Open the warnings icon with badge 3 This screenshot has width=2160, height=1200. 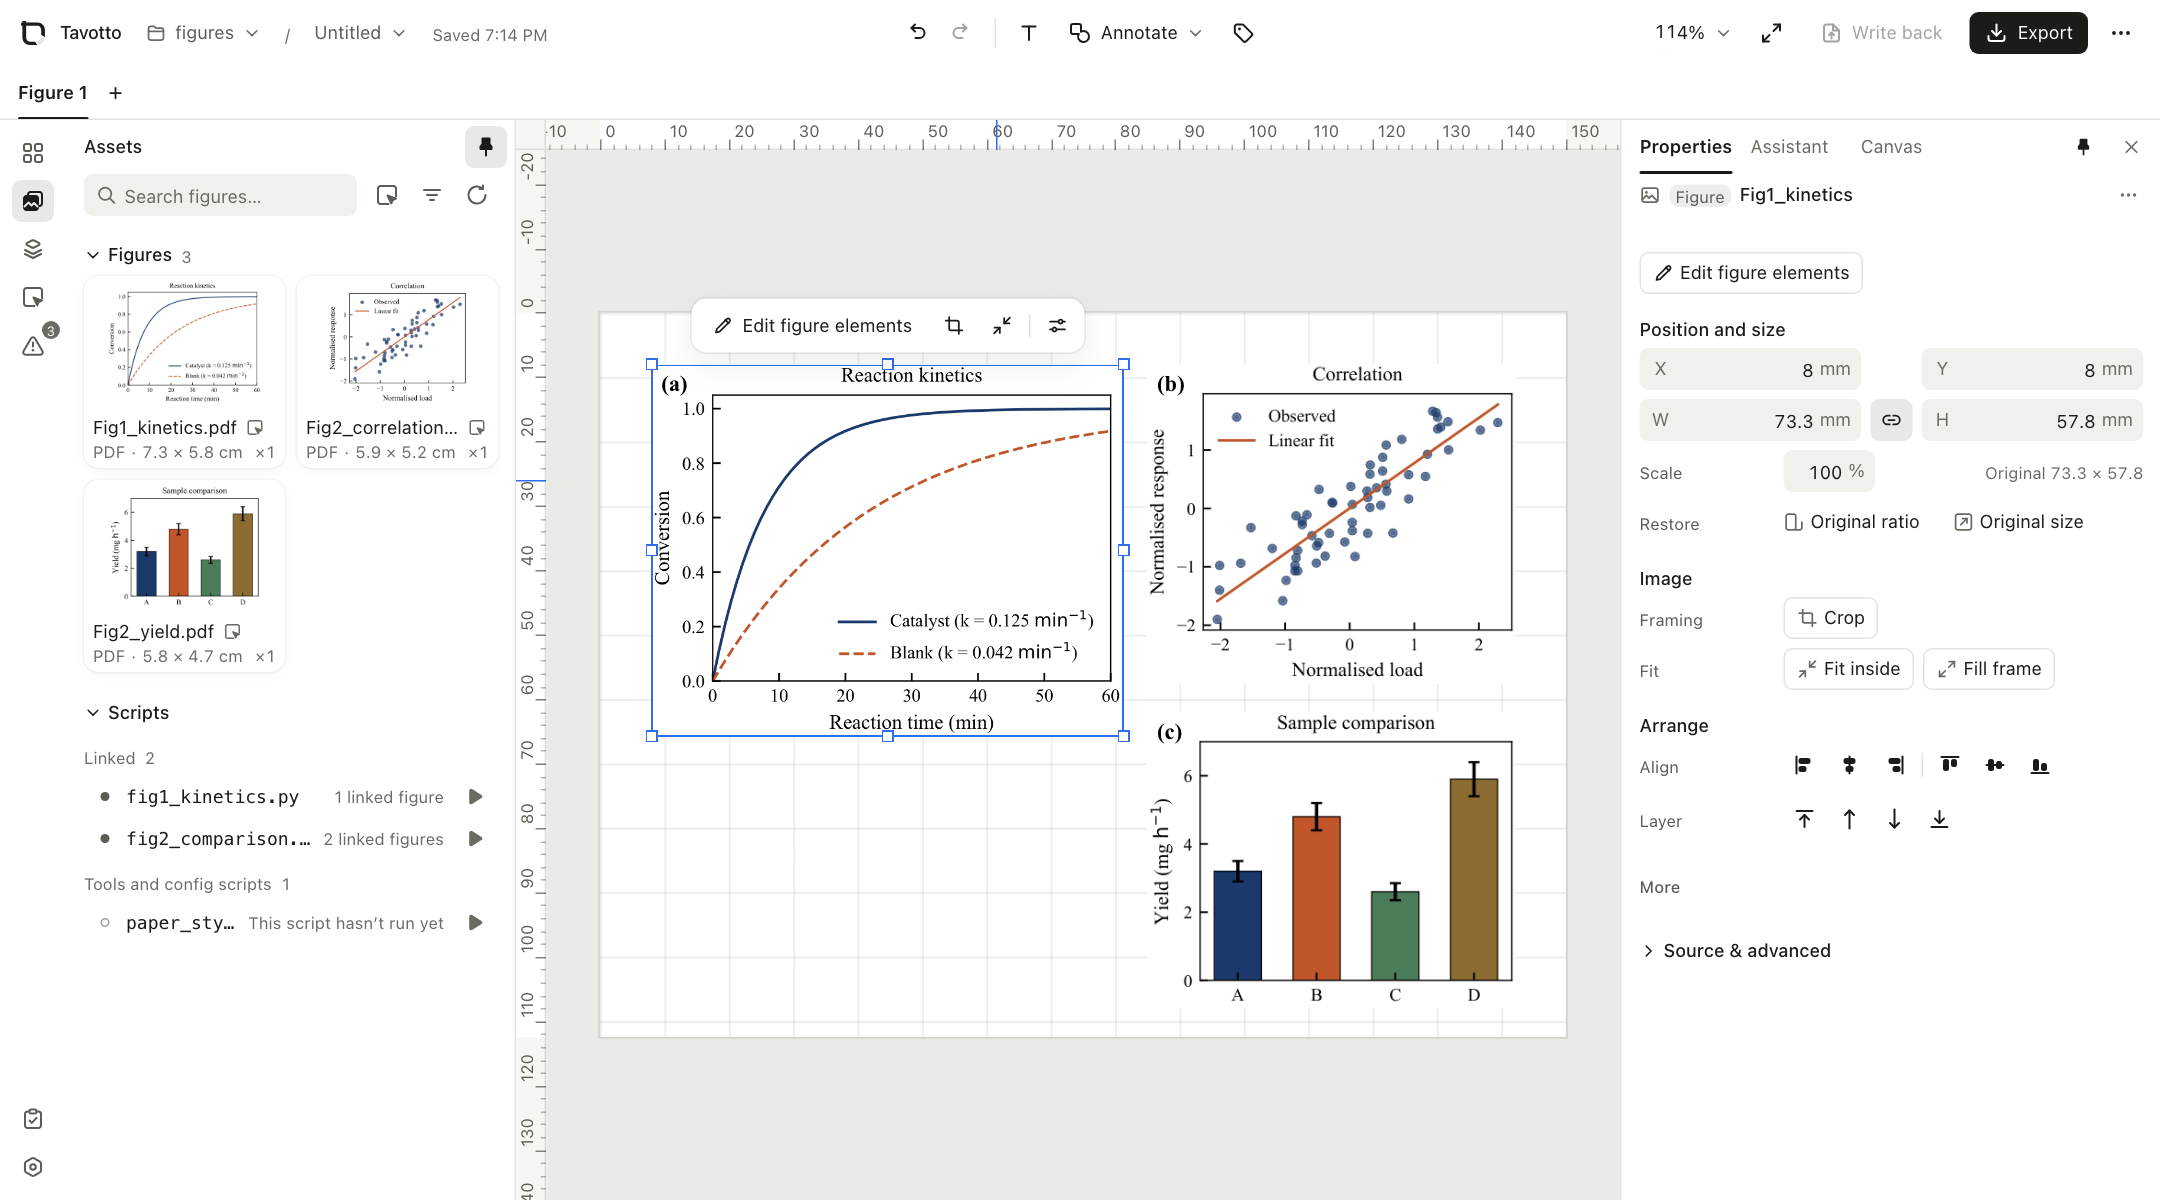33,346
